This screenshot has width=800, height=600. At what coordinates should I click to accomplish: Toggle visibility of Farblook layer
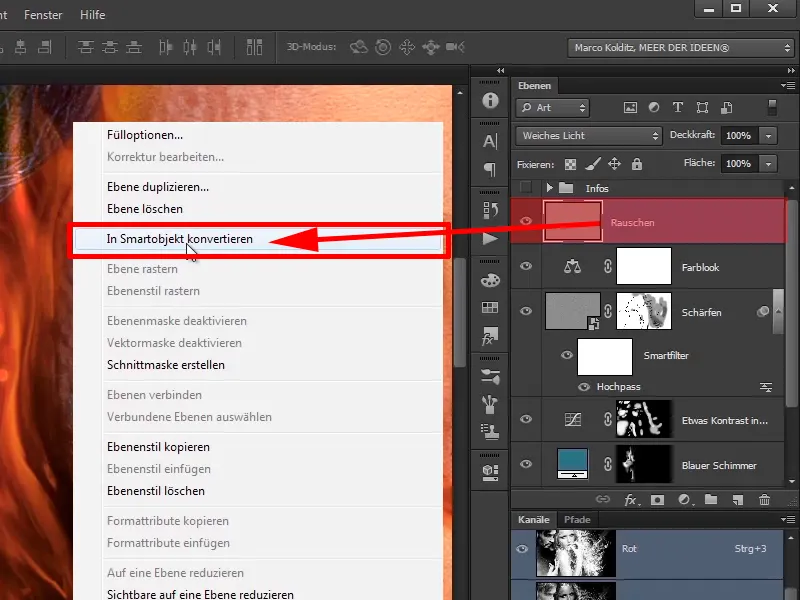pyautogui.click(x=526, y=266)
